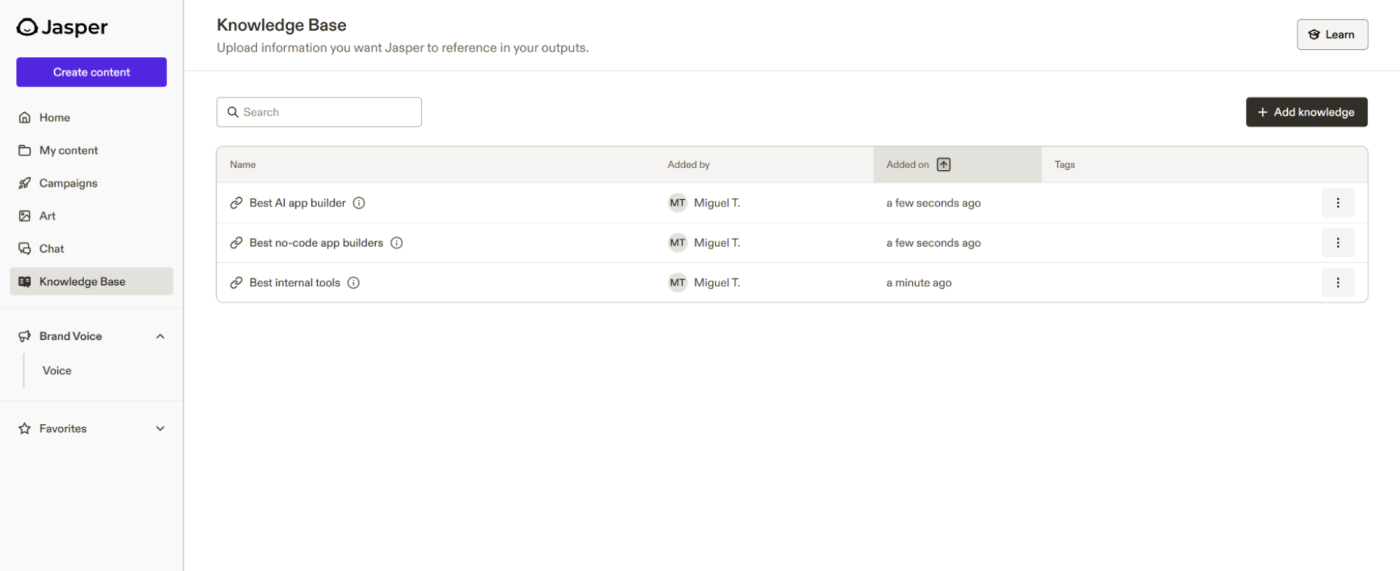Click the link icon beside Best no-code app builders

tap(237, 243)
